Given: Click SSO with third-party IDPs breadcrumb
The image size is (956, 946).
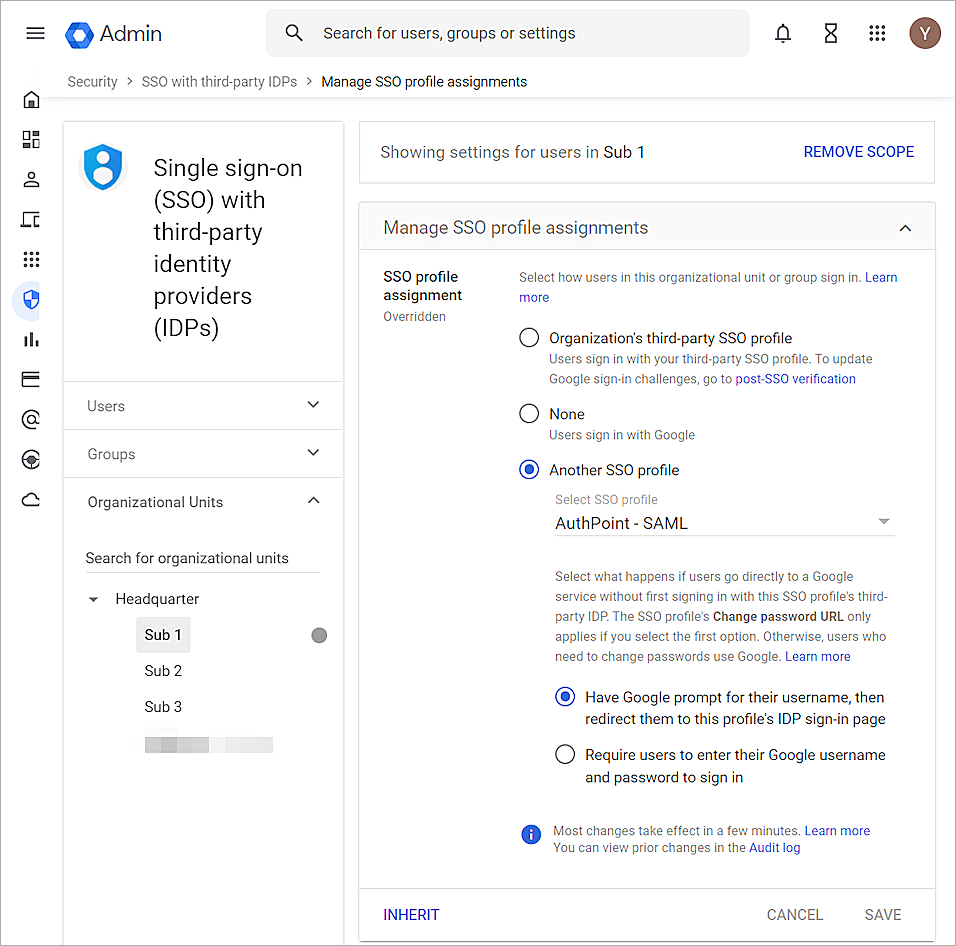Looking at the screenshot, I should click(x=219, y=82).
